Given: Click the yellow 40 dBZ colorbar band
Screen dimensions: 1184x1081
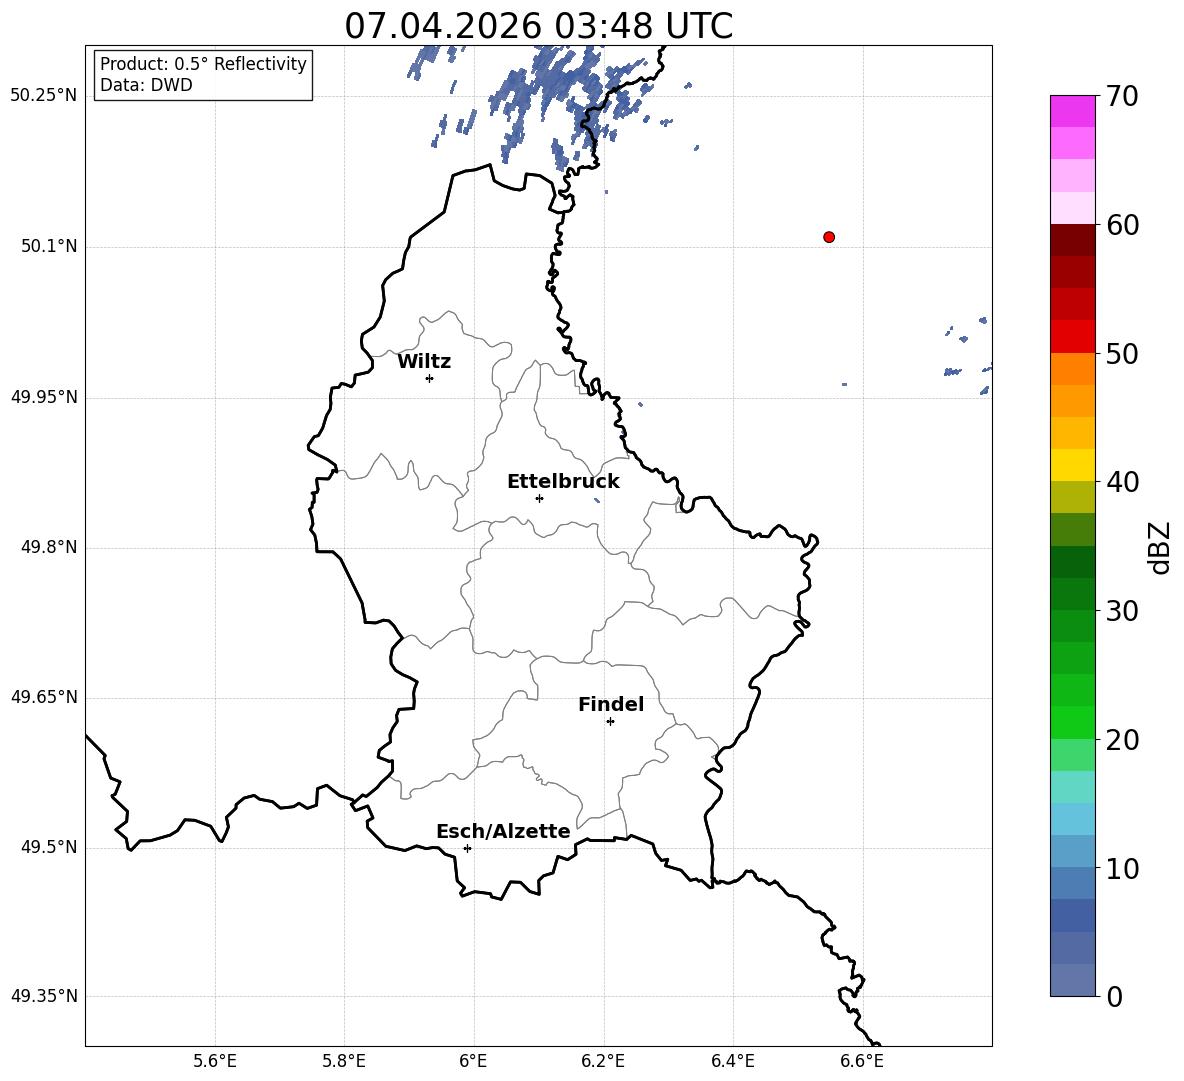Looking at the screenshot, I should (1073, 465).
